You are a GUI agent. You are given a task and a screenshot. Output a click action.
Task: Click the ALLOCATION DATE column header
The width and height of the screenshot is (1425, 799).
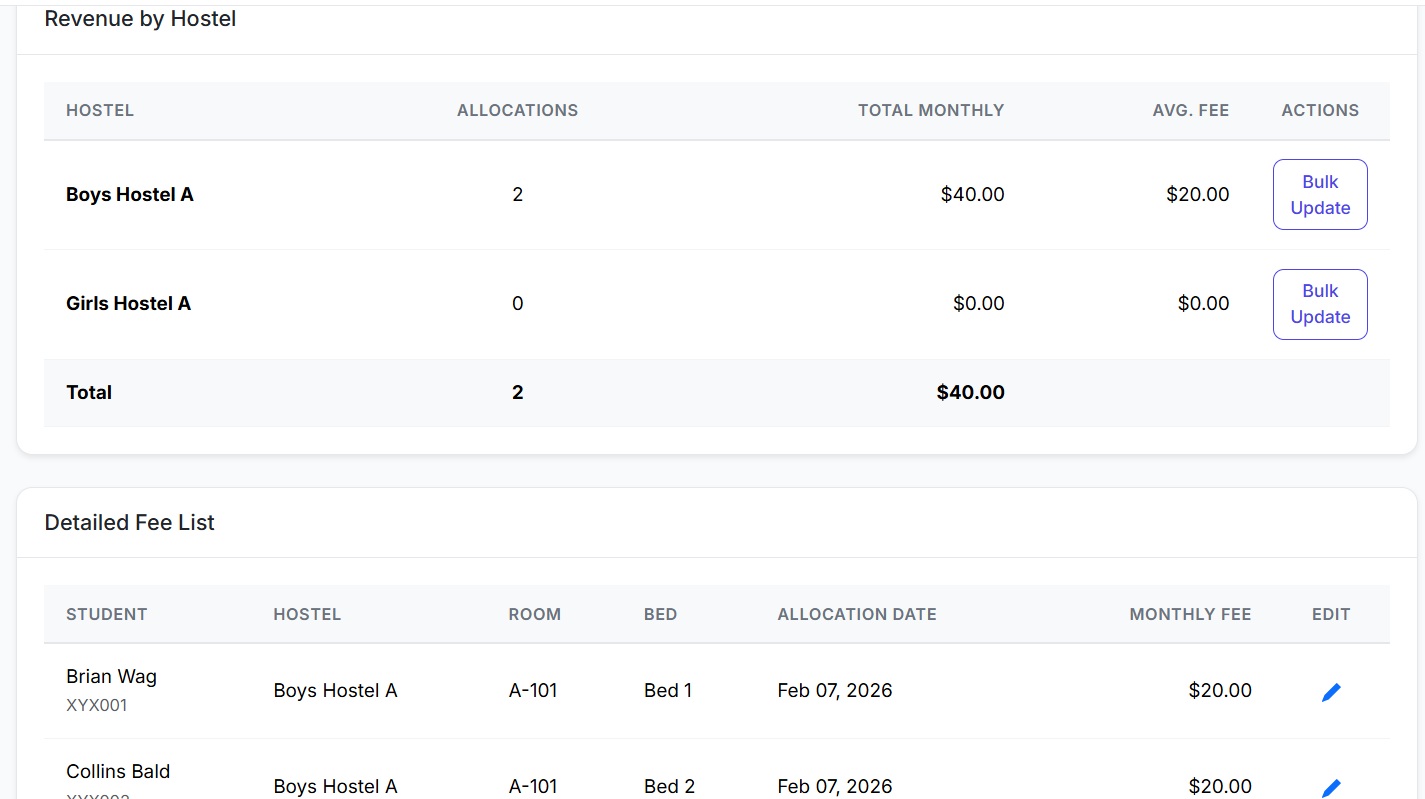coord(857,615)
